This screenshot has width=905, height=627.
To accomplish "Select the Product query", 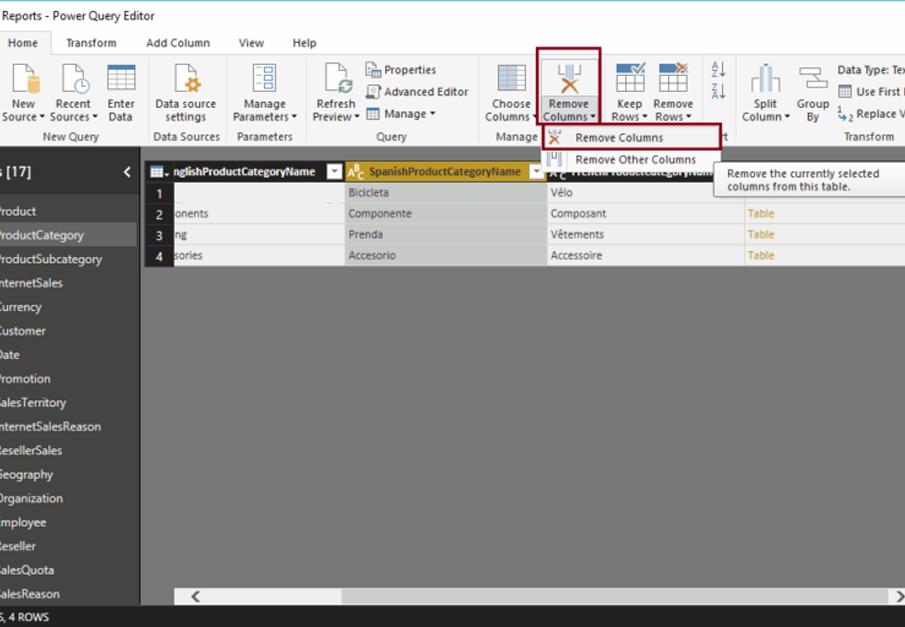I will tap(68, 211).
